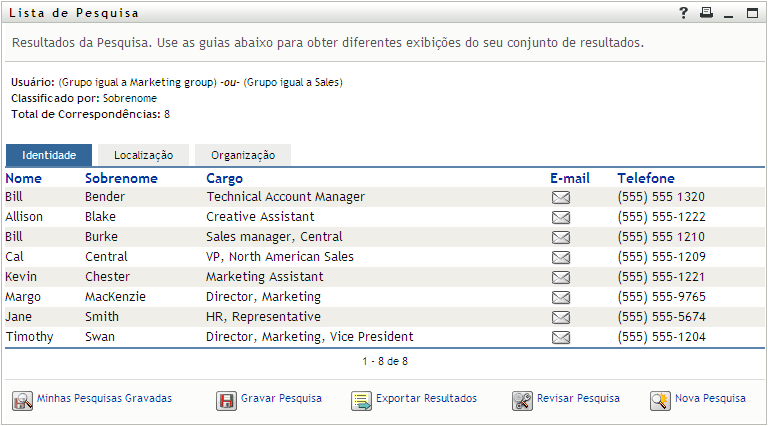This screenshot has height=426, width=768.
Task: Switch to the Localização tab
Action: 143,155
